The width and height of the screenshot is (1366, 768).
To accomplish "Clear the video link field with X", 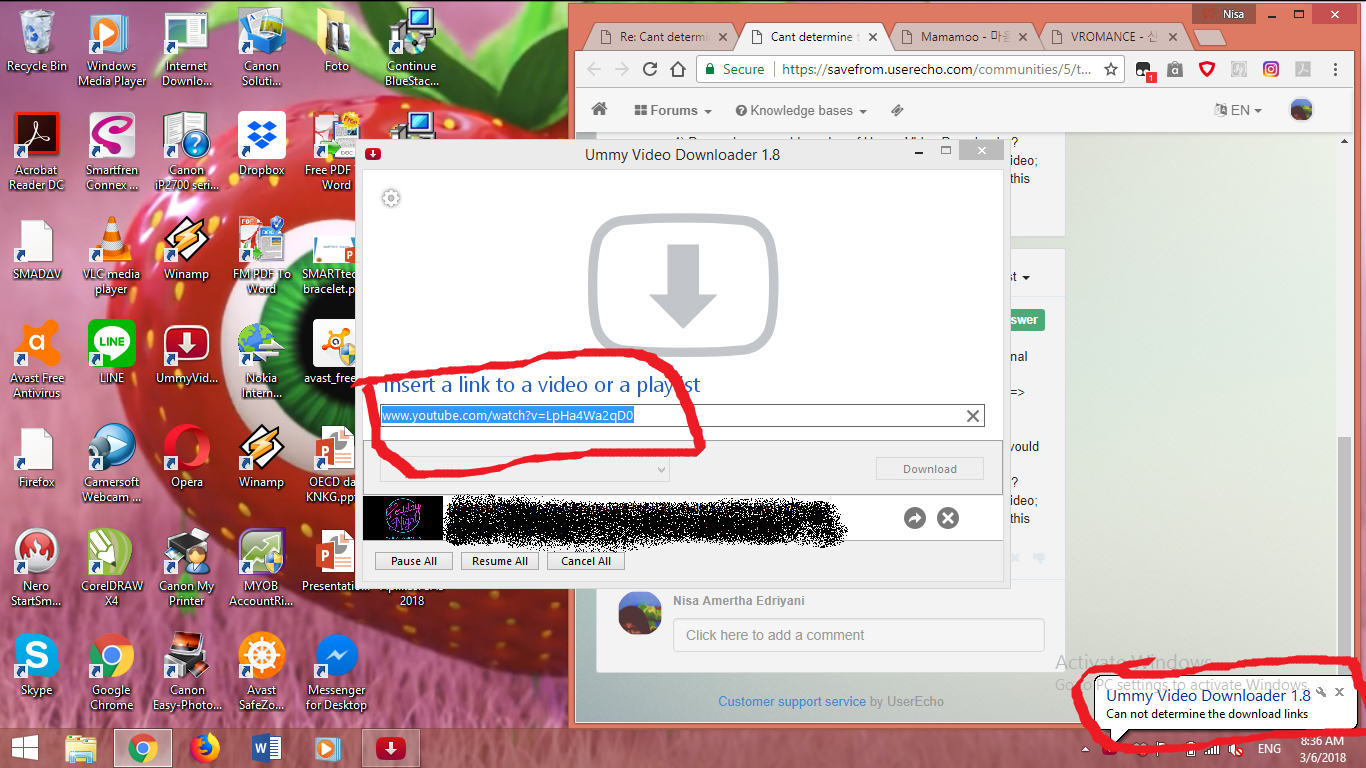I will pos(972,416).
